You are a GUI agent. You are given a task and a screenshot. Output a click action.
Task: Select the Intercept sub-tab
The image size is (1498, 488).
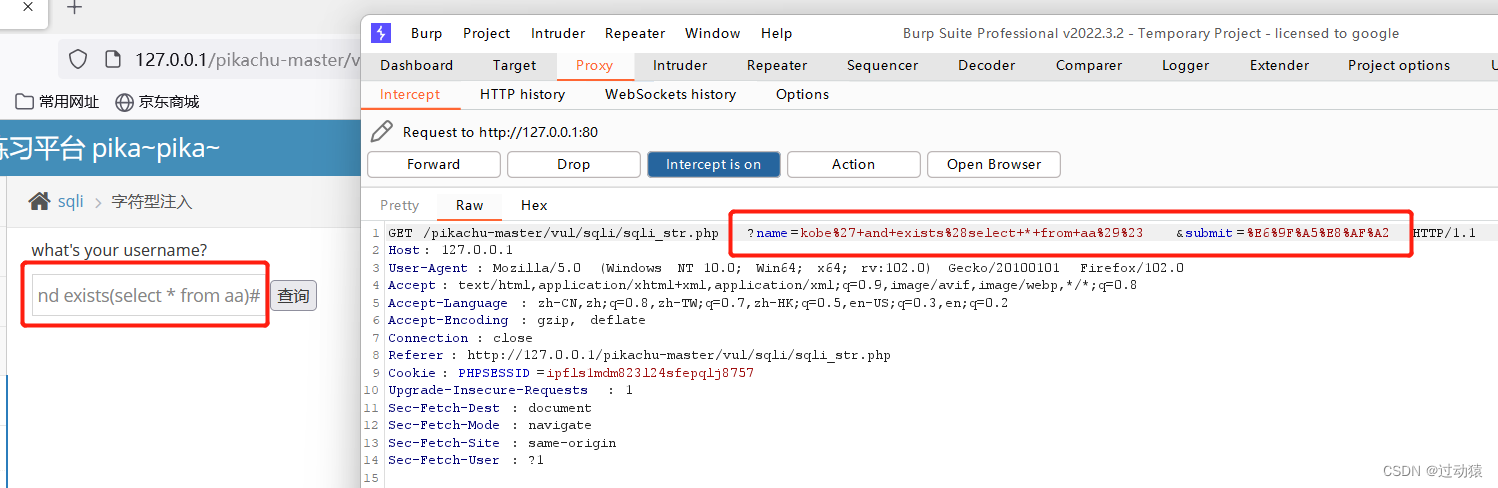coord(410,94)
